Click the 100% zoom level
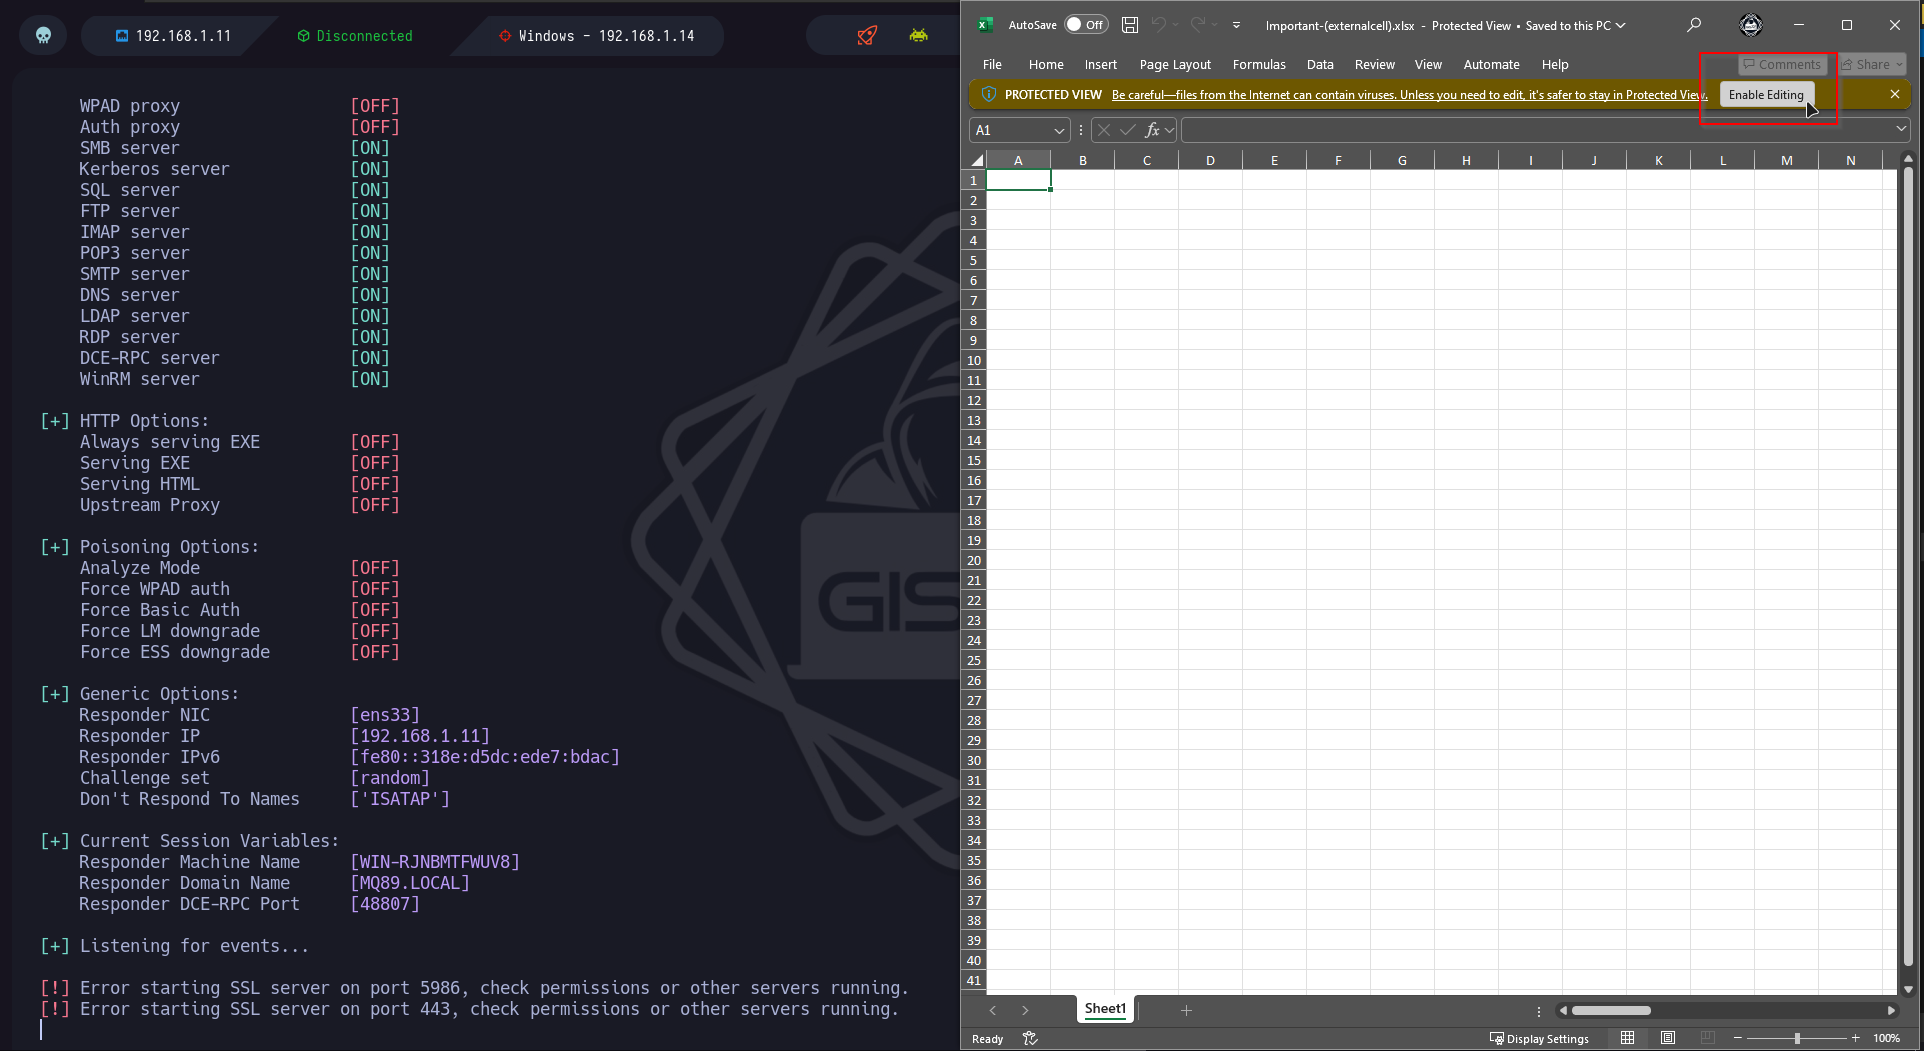The height and width of the screenshot is (1051, 1924). pyautogui.click(x=1886, y=1039)
